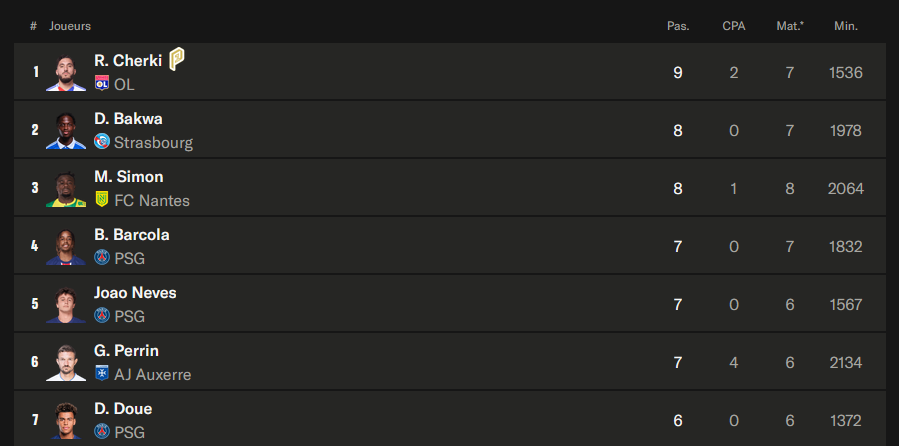Screen dimensions: 899x446
Task: Click the Strasbourg club crest icon
Action: (x=101, y=143)
